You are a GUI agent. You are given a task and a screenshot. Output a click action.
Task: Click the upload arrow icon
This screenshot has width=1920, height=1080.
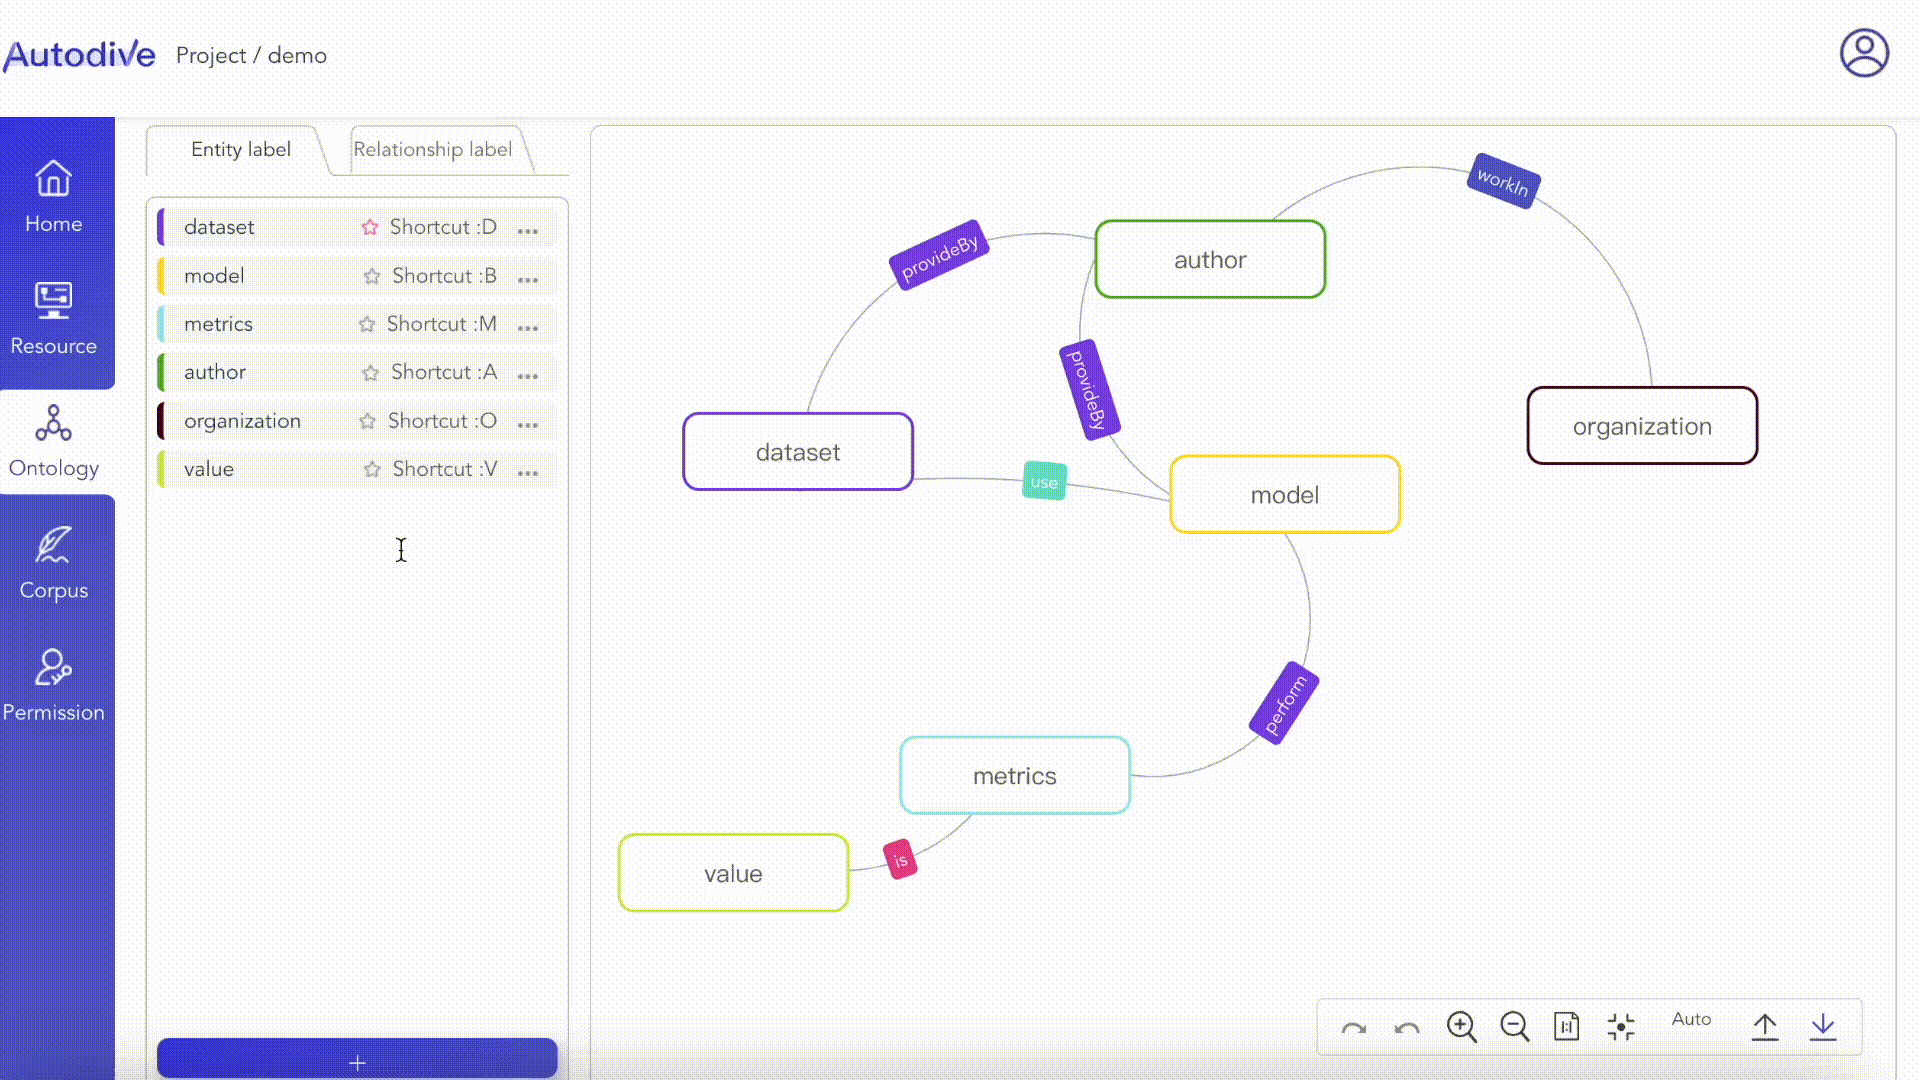click(1765, 1026)
